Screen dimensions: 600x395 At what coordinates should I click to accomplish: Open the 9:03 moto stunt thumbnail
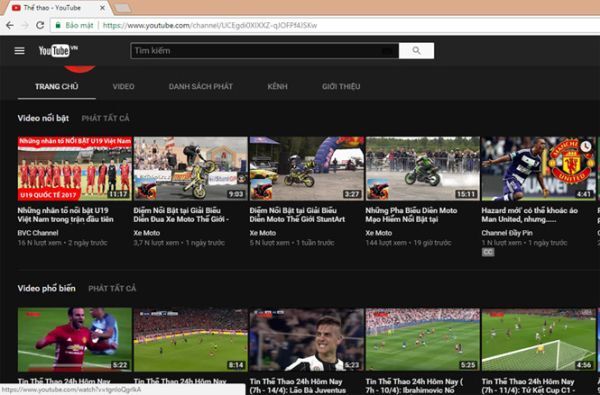click(x=191, y=168)
